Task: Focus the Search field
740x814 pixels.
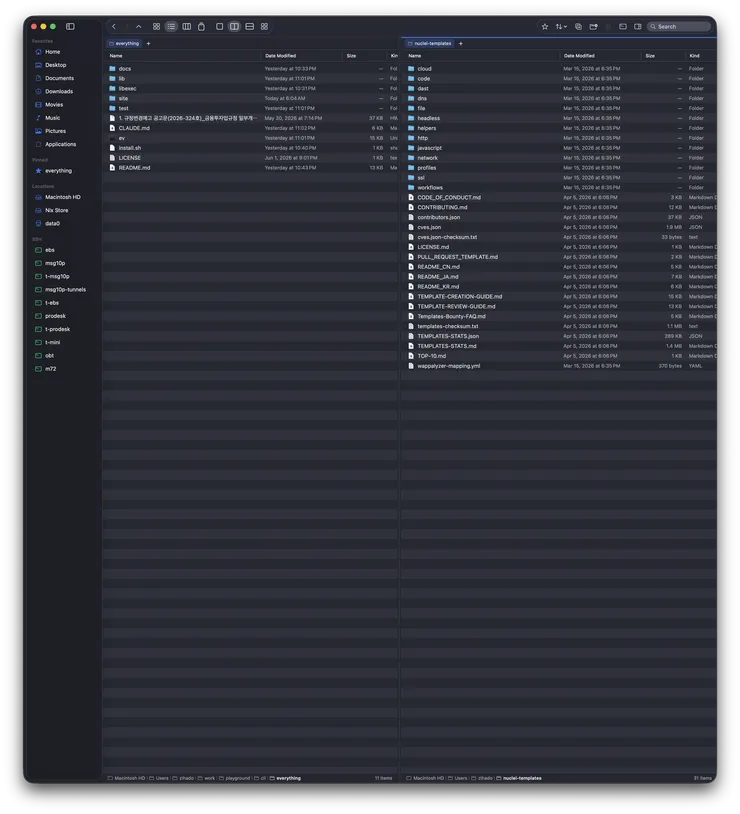Action: [679, 26]
